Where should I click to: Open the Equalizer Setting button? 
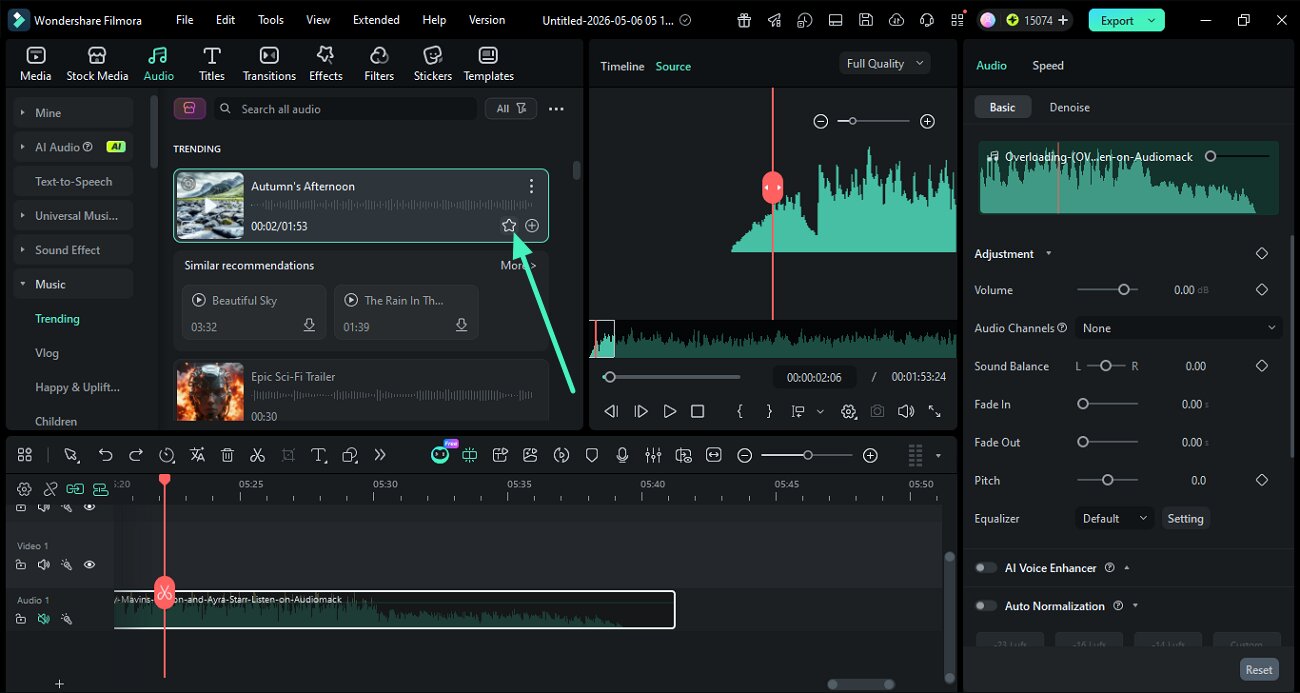(1185, 518)
